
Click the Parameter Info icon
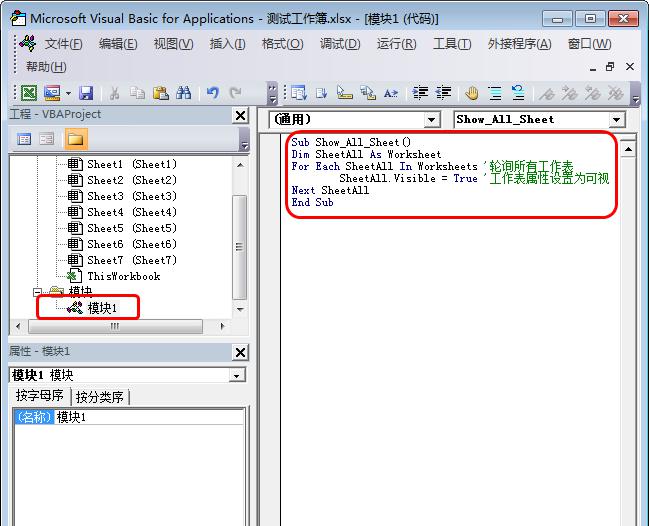click(x=368, y=93)
